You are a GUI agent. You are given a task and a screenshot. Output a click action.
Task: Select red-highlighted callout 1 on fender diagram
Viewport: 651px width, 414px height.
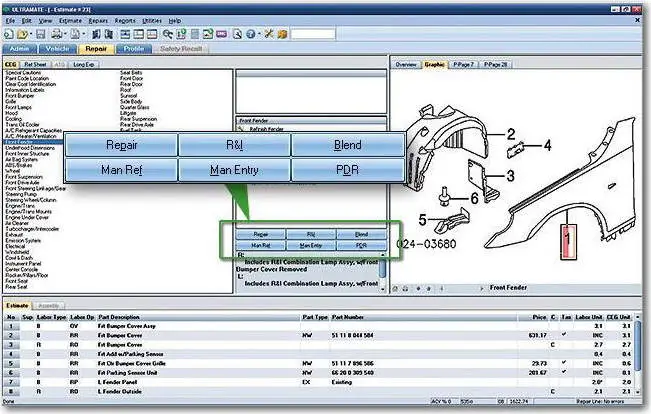pyautogui.click(x=568, y=242)
